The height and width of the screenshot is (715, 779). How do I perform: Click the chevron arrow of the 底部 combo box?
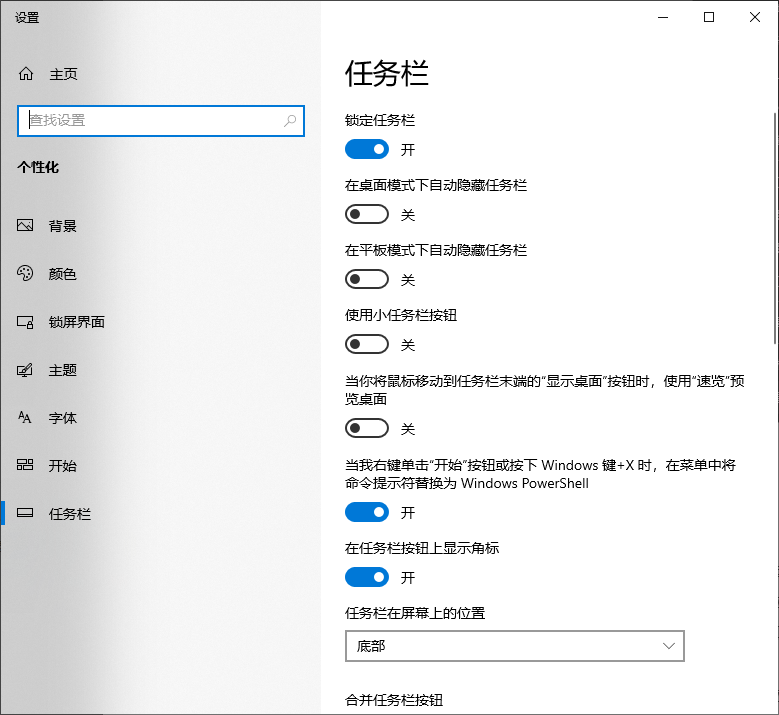point(669,646)
